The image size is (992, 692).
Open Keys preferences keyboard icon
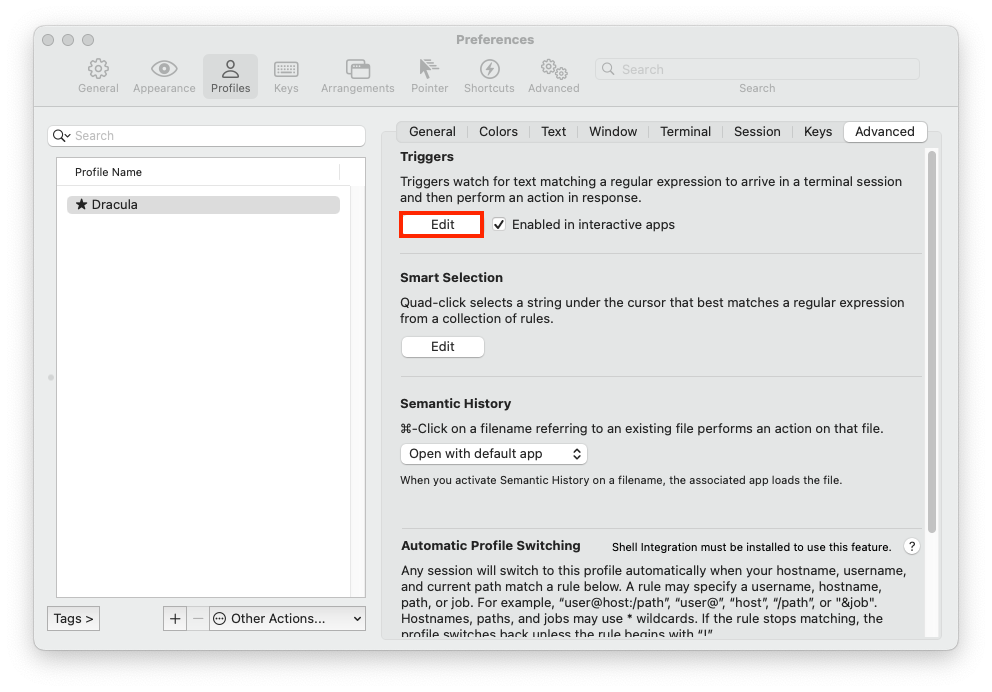click(286, 68)
